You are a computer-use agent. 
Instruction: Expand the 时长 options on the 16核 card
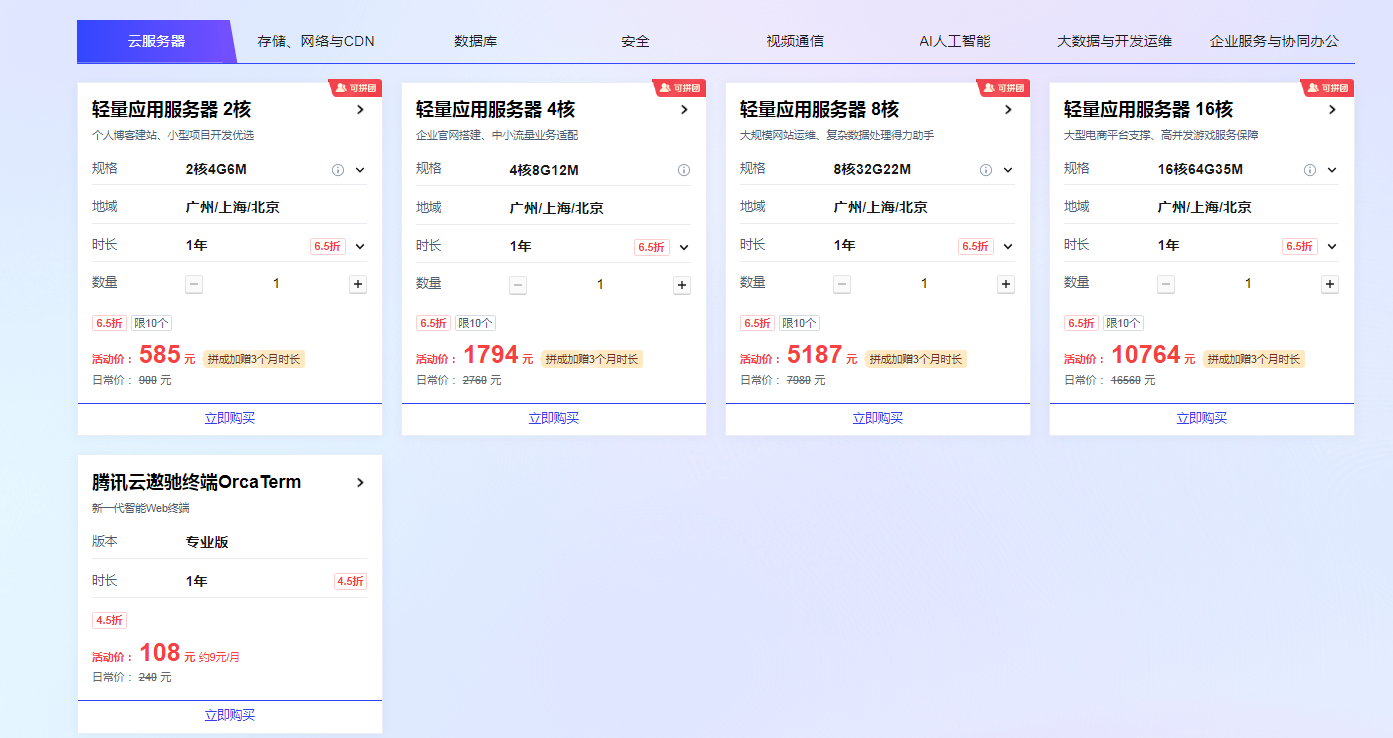click(1330, 245)
